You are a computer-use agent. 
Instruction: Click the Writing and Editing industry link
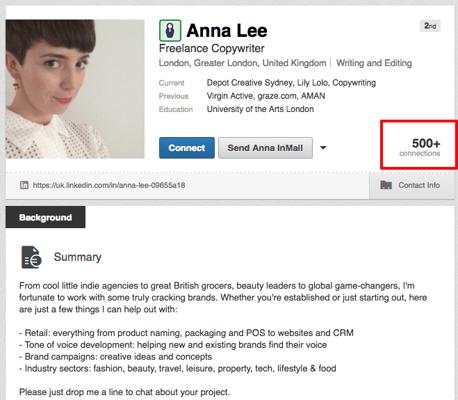tap(374, 63)
